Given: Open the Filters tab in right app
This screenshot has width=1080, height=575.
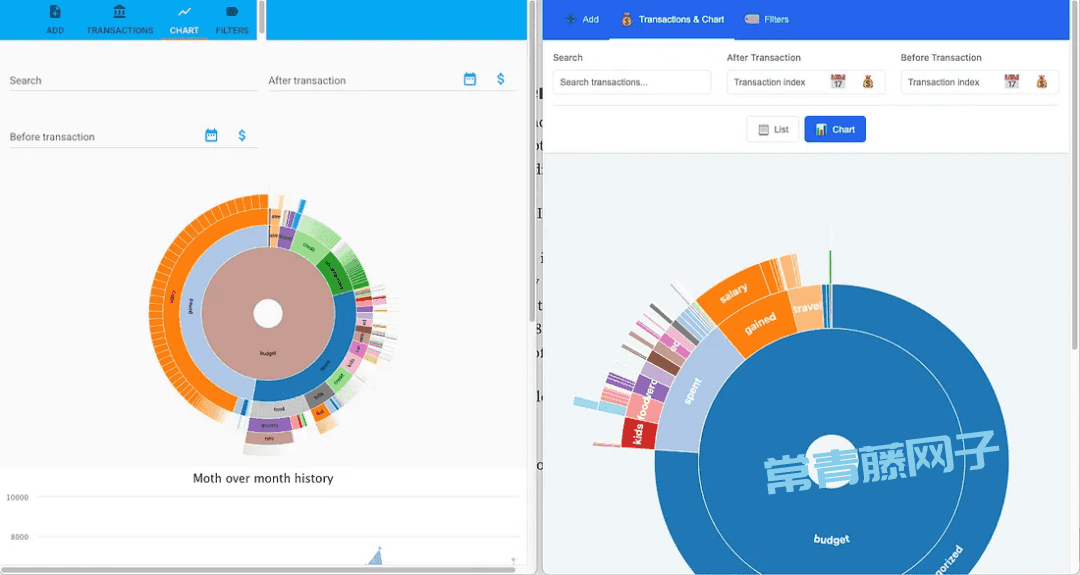Looking at the screenshot, I should (767, 19).
